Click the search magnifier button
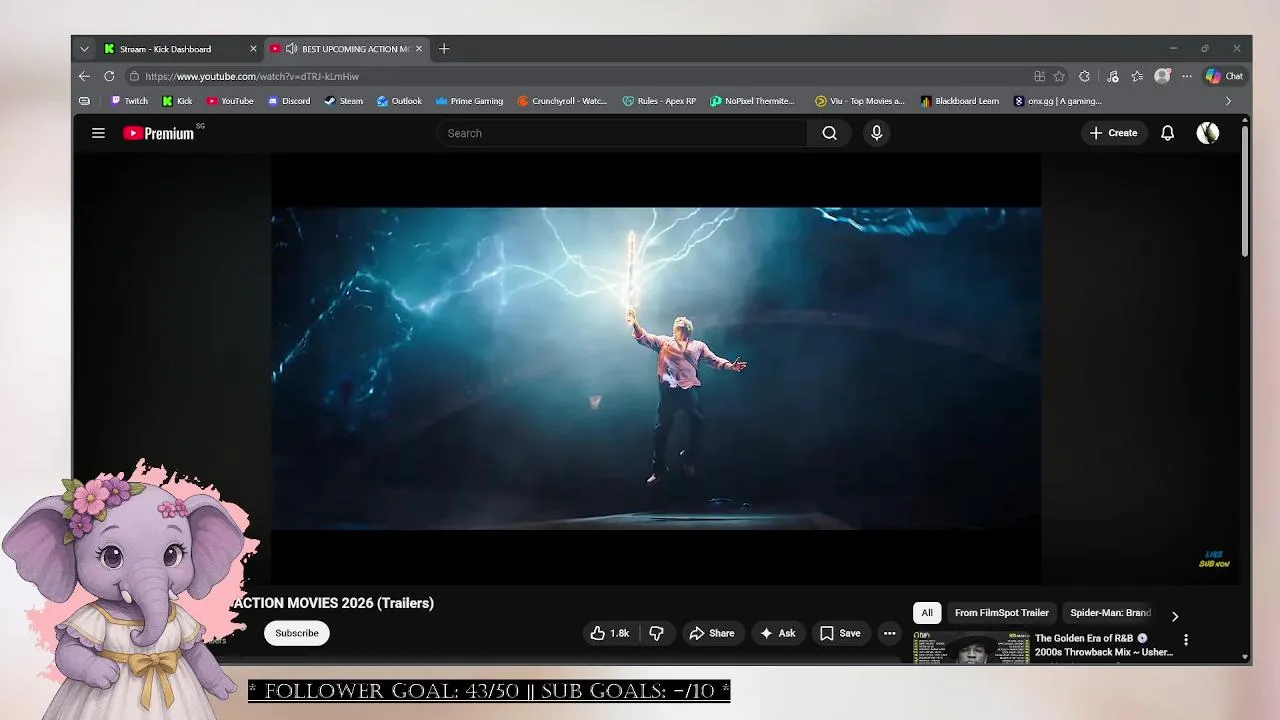1280x720 pixels. (x=829, y=133)
